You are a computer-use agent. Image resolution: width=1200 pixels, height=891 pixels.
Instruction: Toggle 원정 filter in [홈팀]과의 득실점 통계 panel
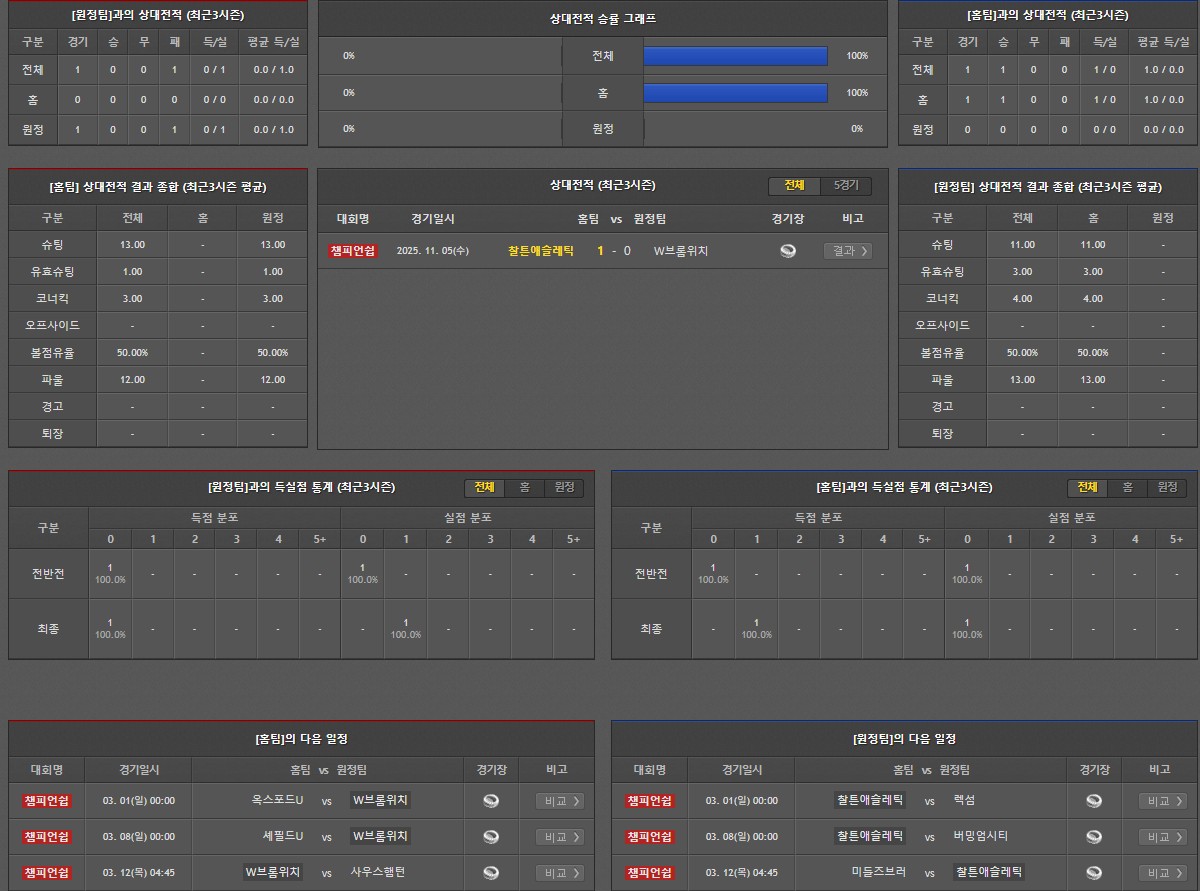point(1167,487)
